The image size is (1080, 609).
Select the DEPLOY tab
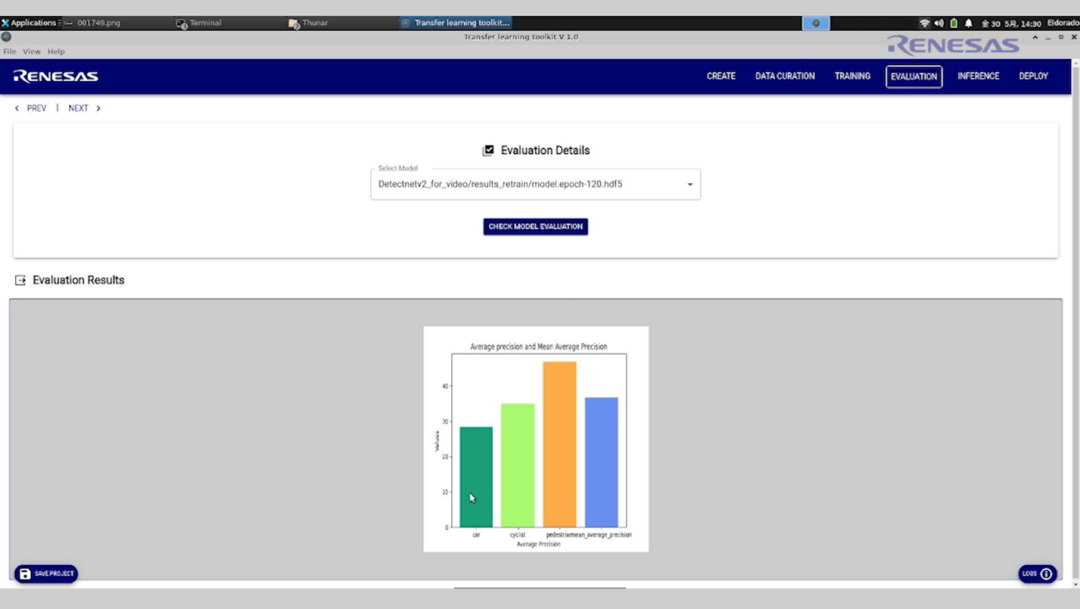(1033, 76)
